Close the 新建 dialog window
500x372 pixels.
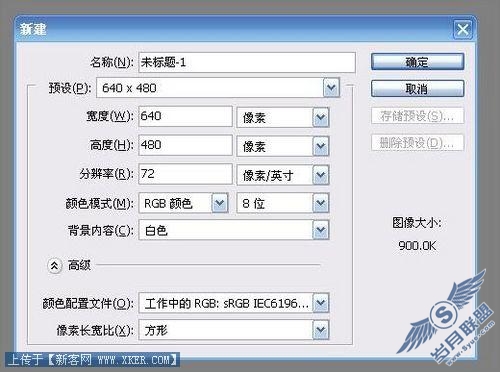click(x=463, y=29)
